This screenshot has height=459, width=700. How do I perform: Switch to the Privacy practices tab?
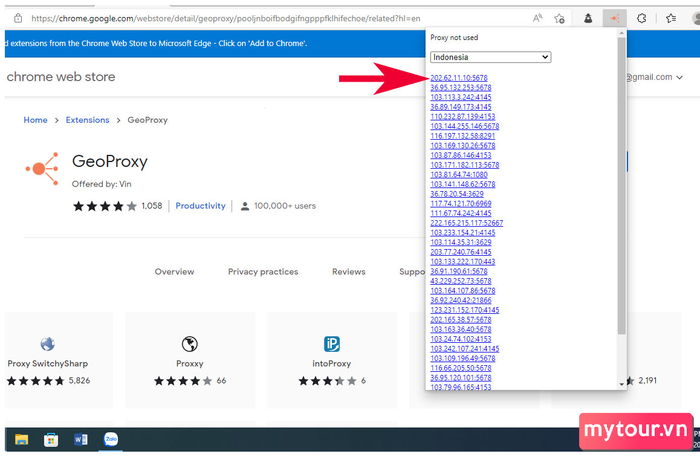(x=263, y=271)
